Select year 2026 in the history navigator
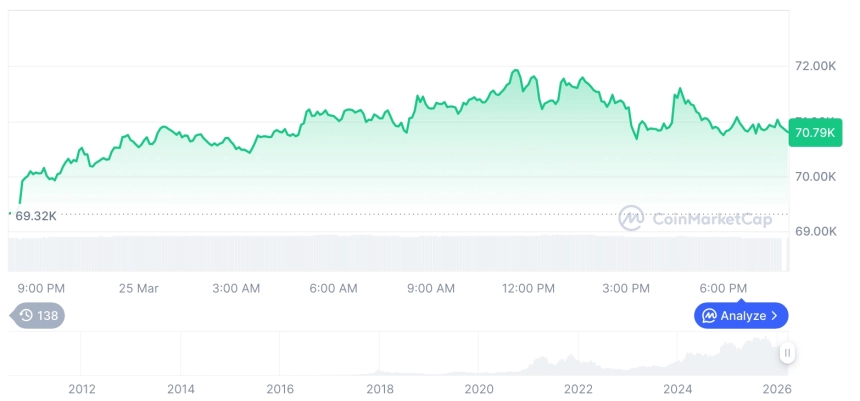Image resolution: width=860 pixels, height=401 pixels. coord(776,389)
